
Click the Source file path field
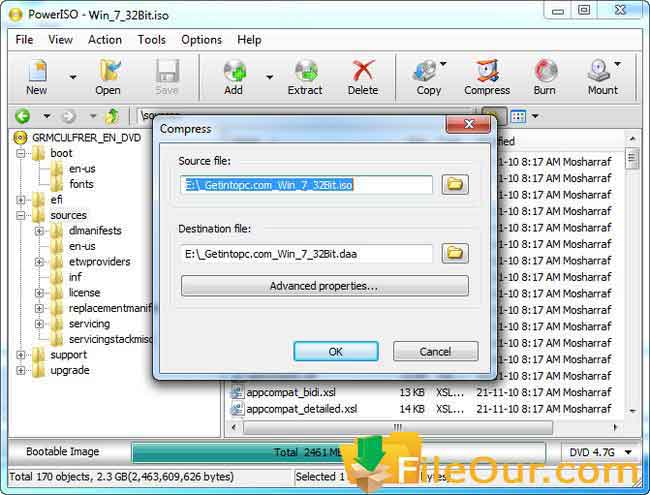(306, 184)
